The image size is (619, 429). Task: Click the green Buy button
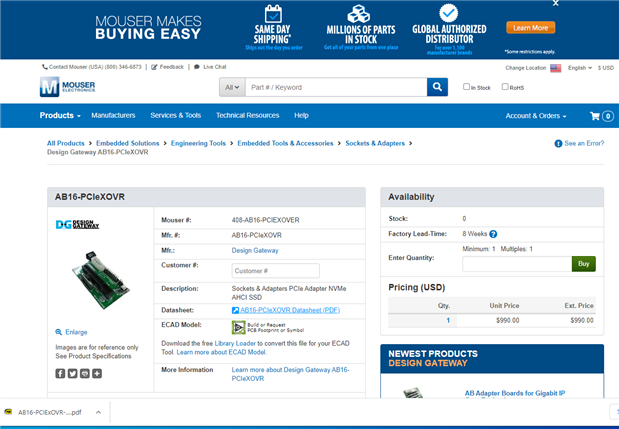(583, 264)
